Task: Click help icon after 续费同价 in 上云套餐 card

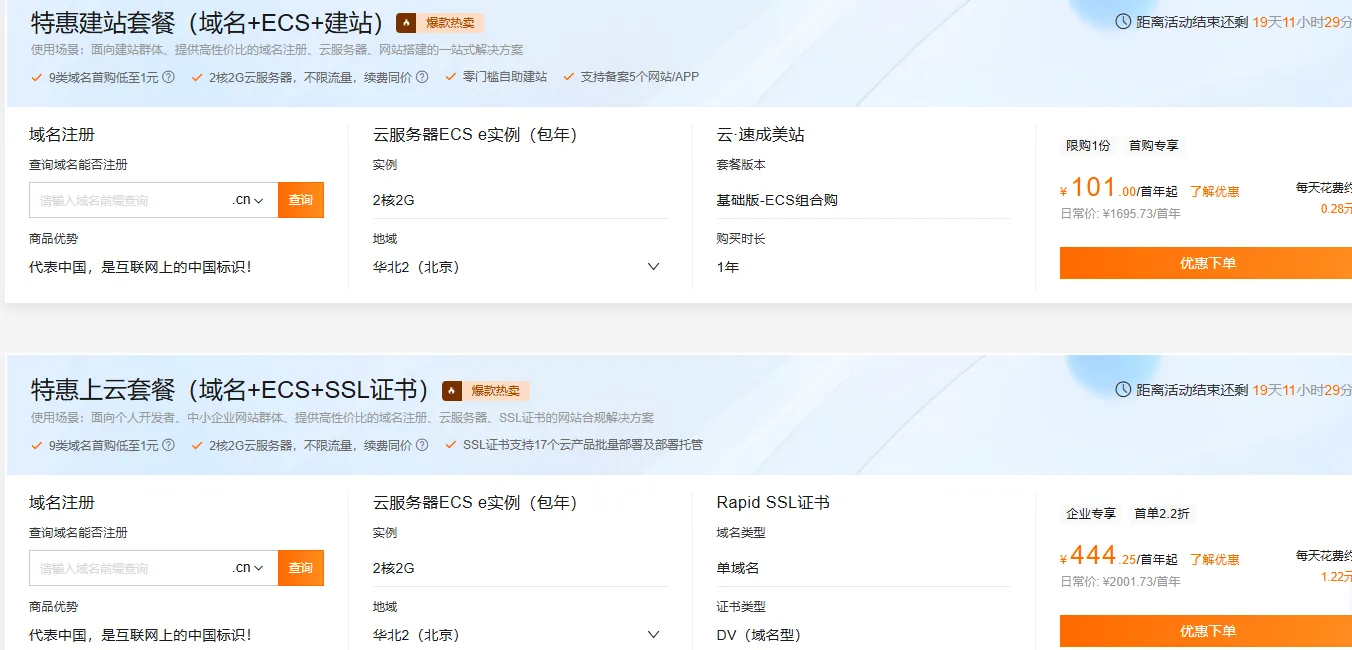Action: pos(422,444)
